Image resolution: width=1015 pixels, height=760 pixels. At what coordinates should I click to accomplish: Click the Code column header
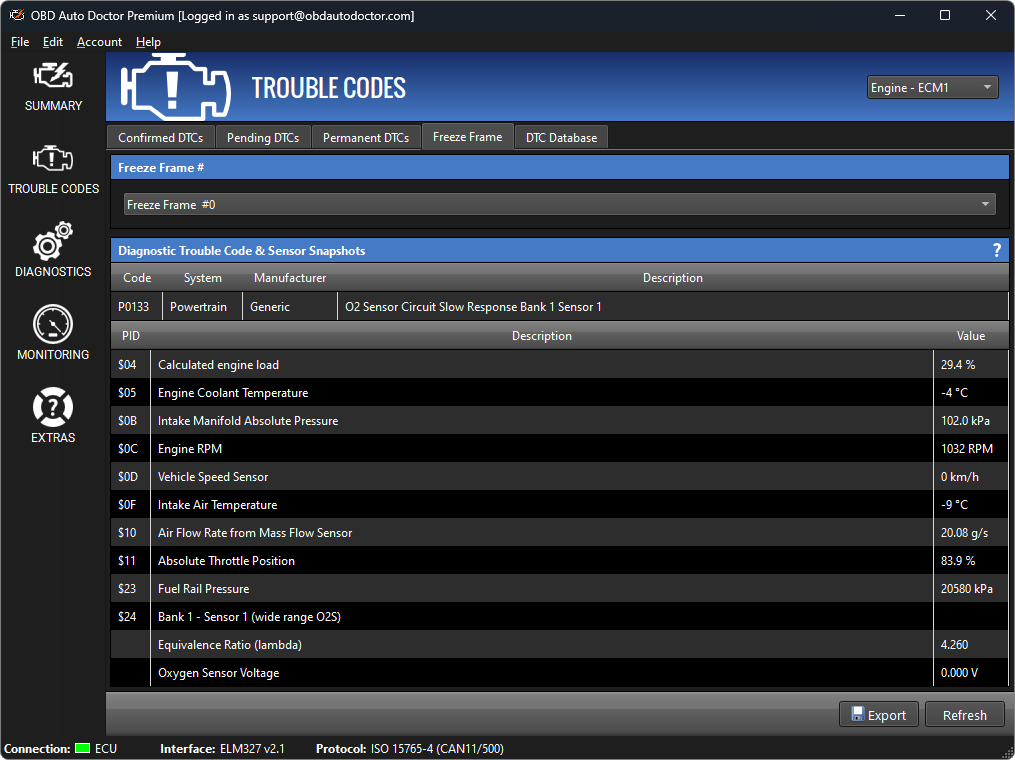(x=137, y=278)
